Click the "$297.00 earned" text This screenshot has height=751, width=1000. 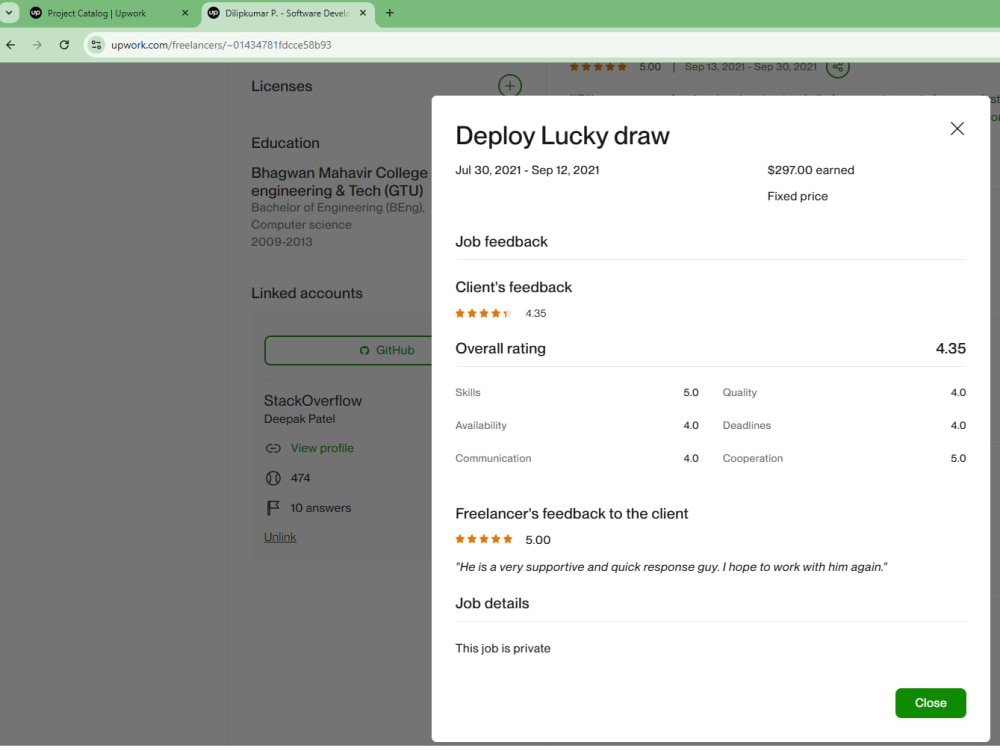pyautogui.click(x=811, y=170)
